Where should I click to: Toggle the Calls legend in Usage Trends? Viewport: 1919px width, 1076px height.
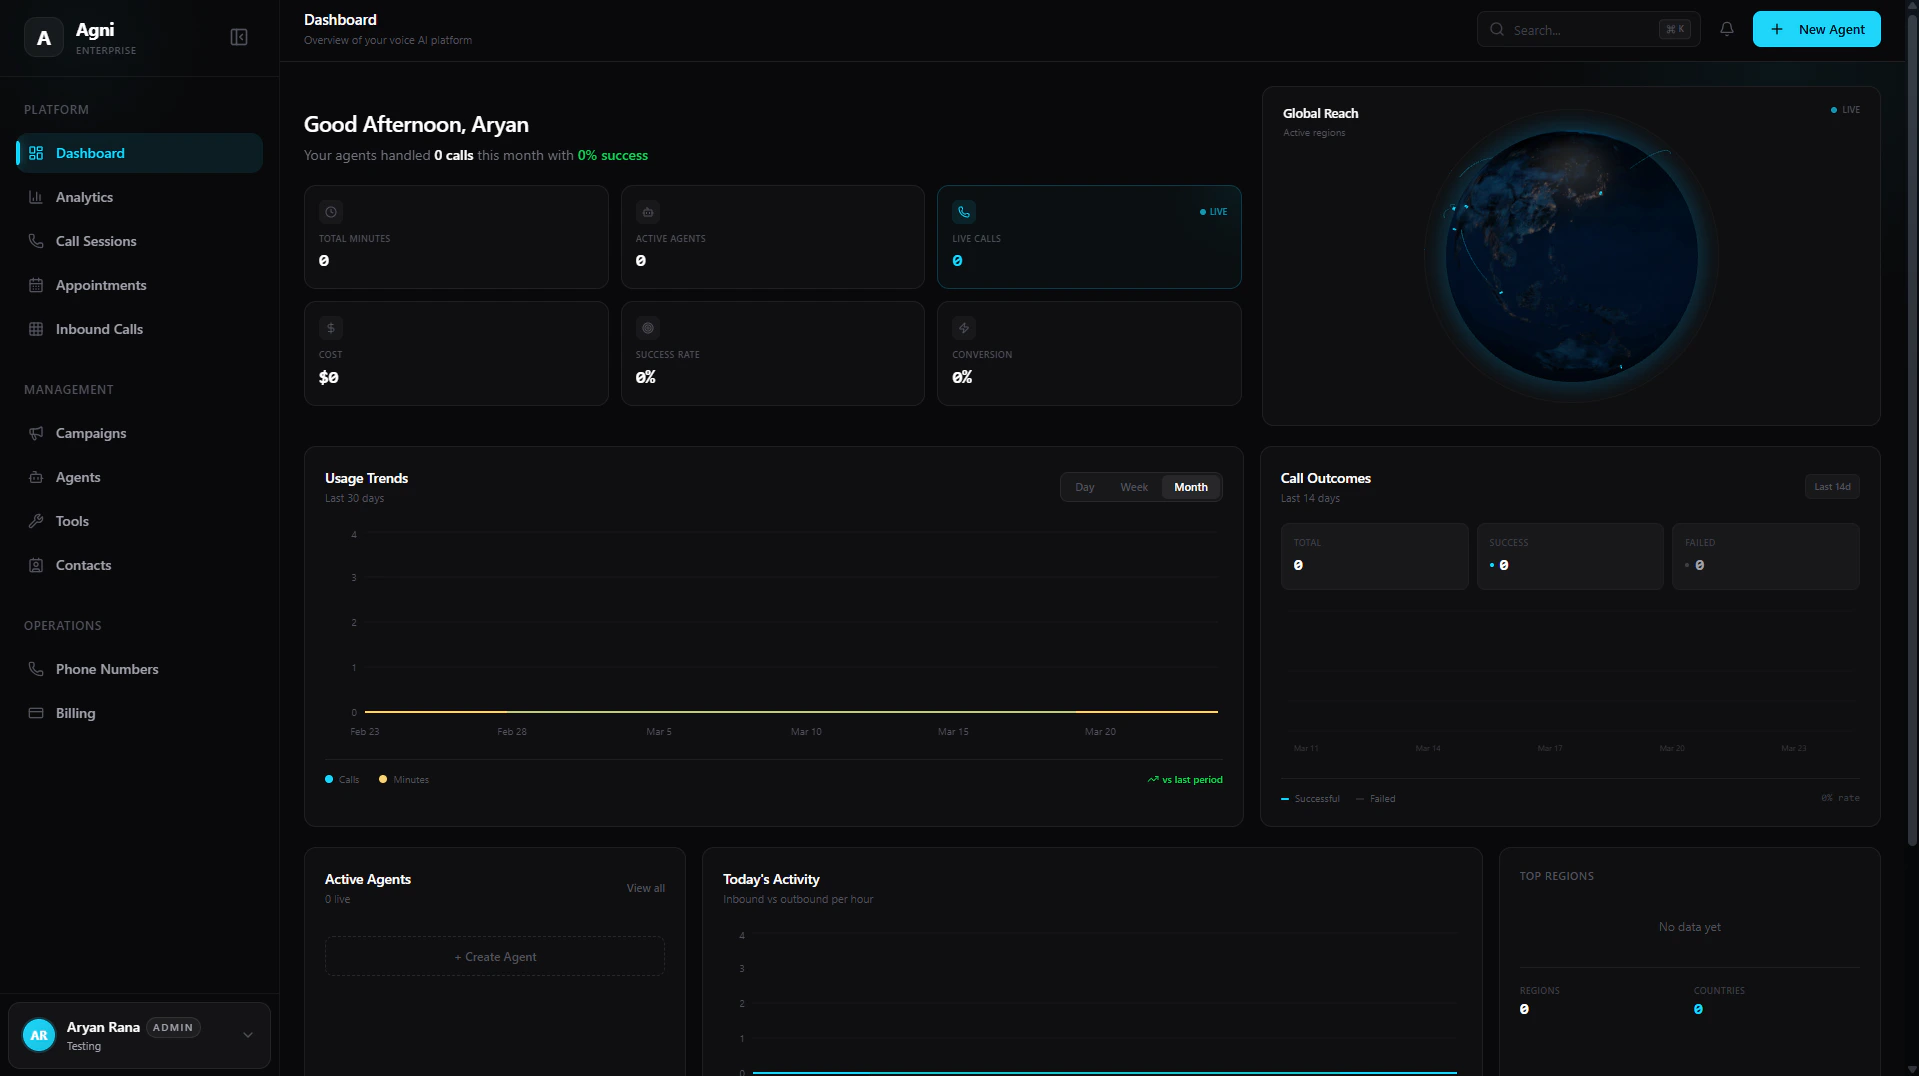(x=341, y=780)
